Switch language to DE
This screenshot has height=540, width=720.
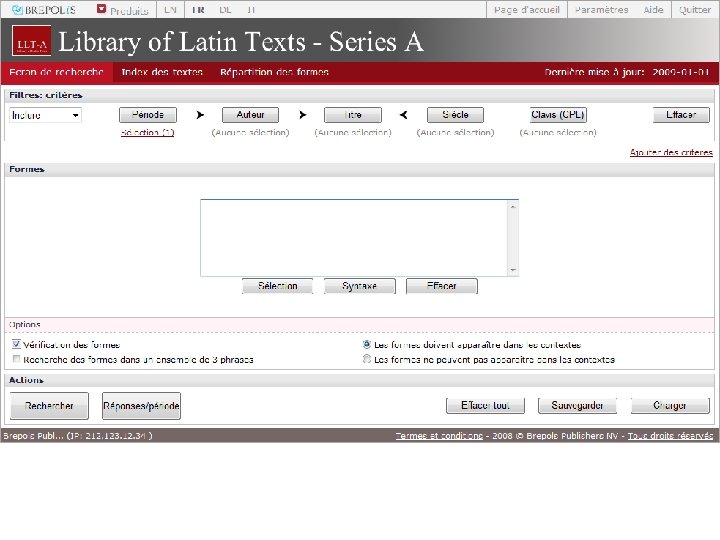click(225, 10)
